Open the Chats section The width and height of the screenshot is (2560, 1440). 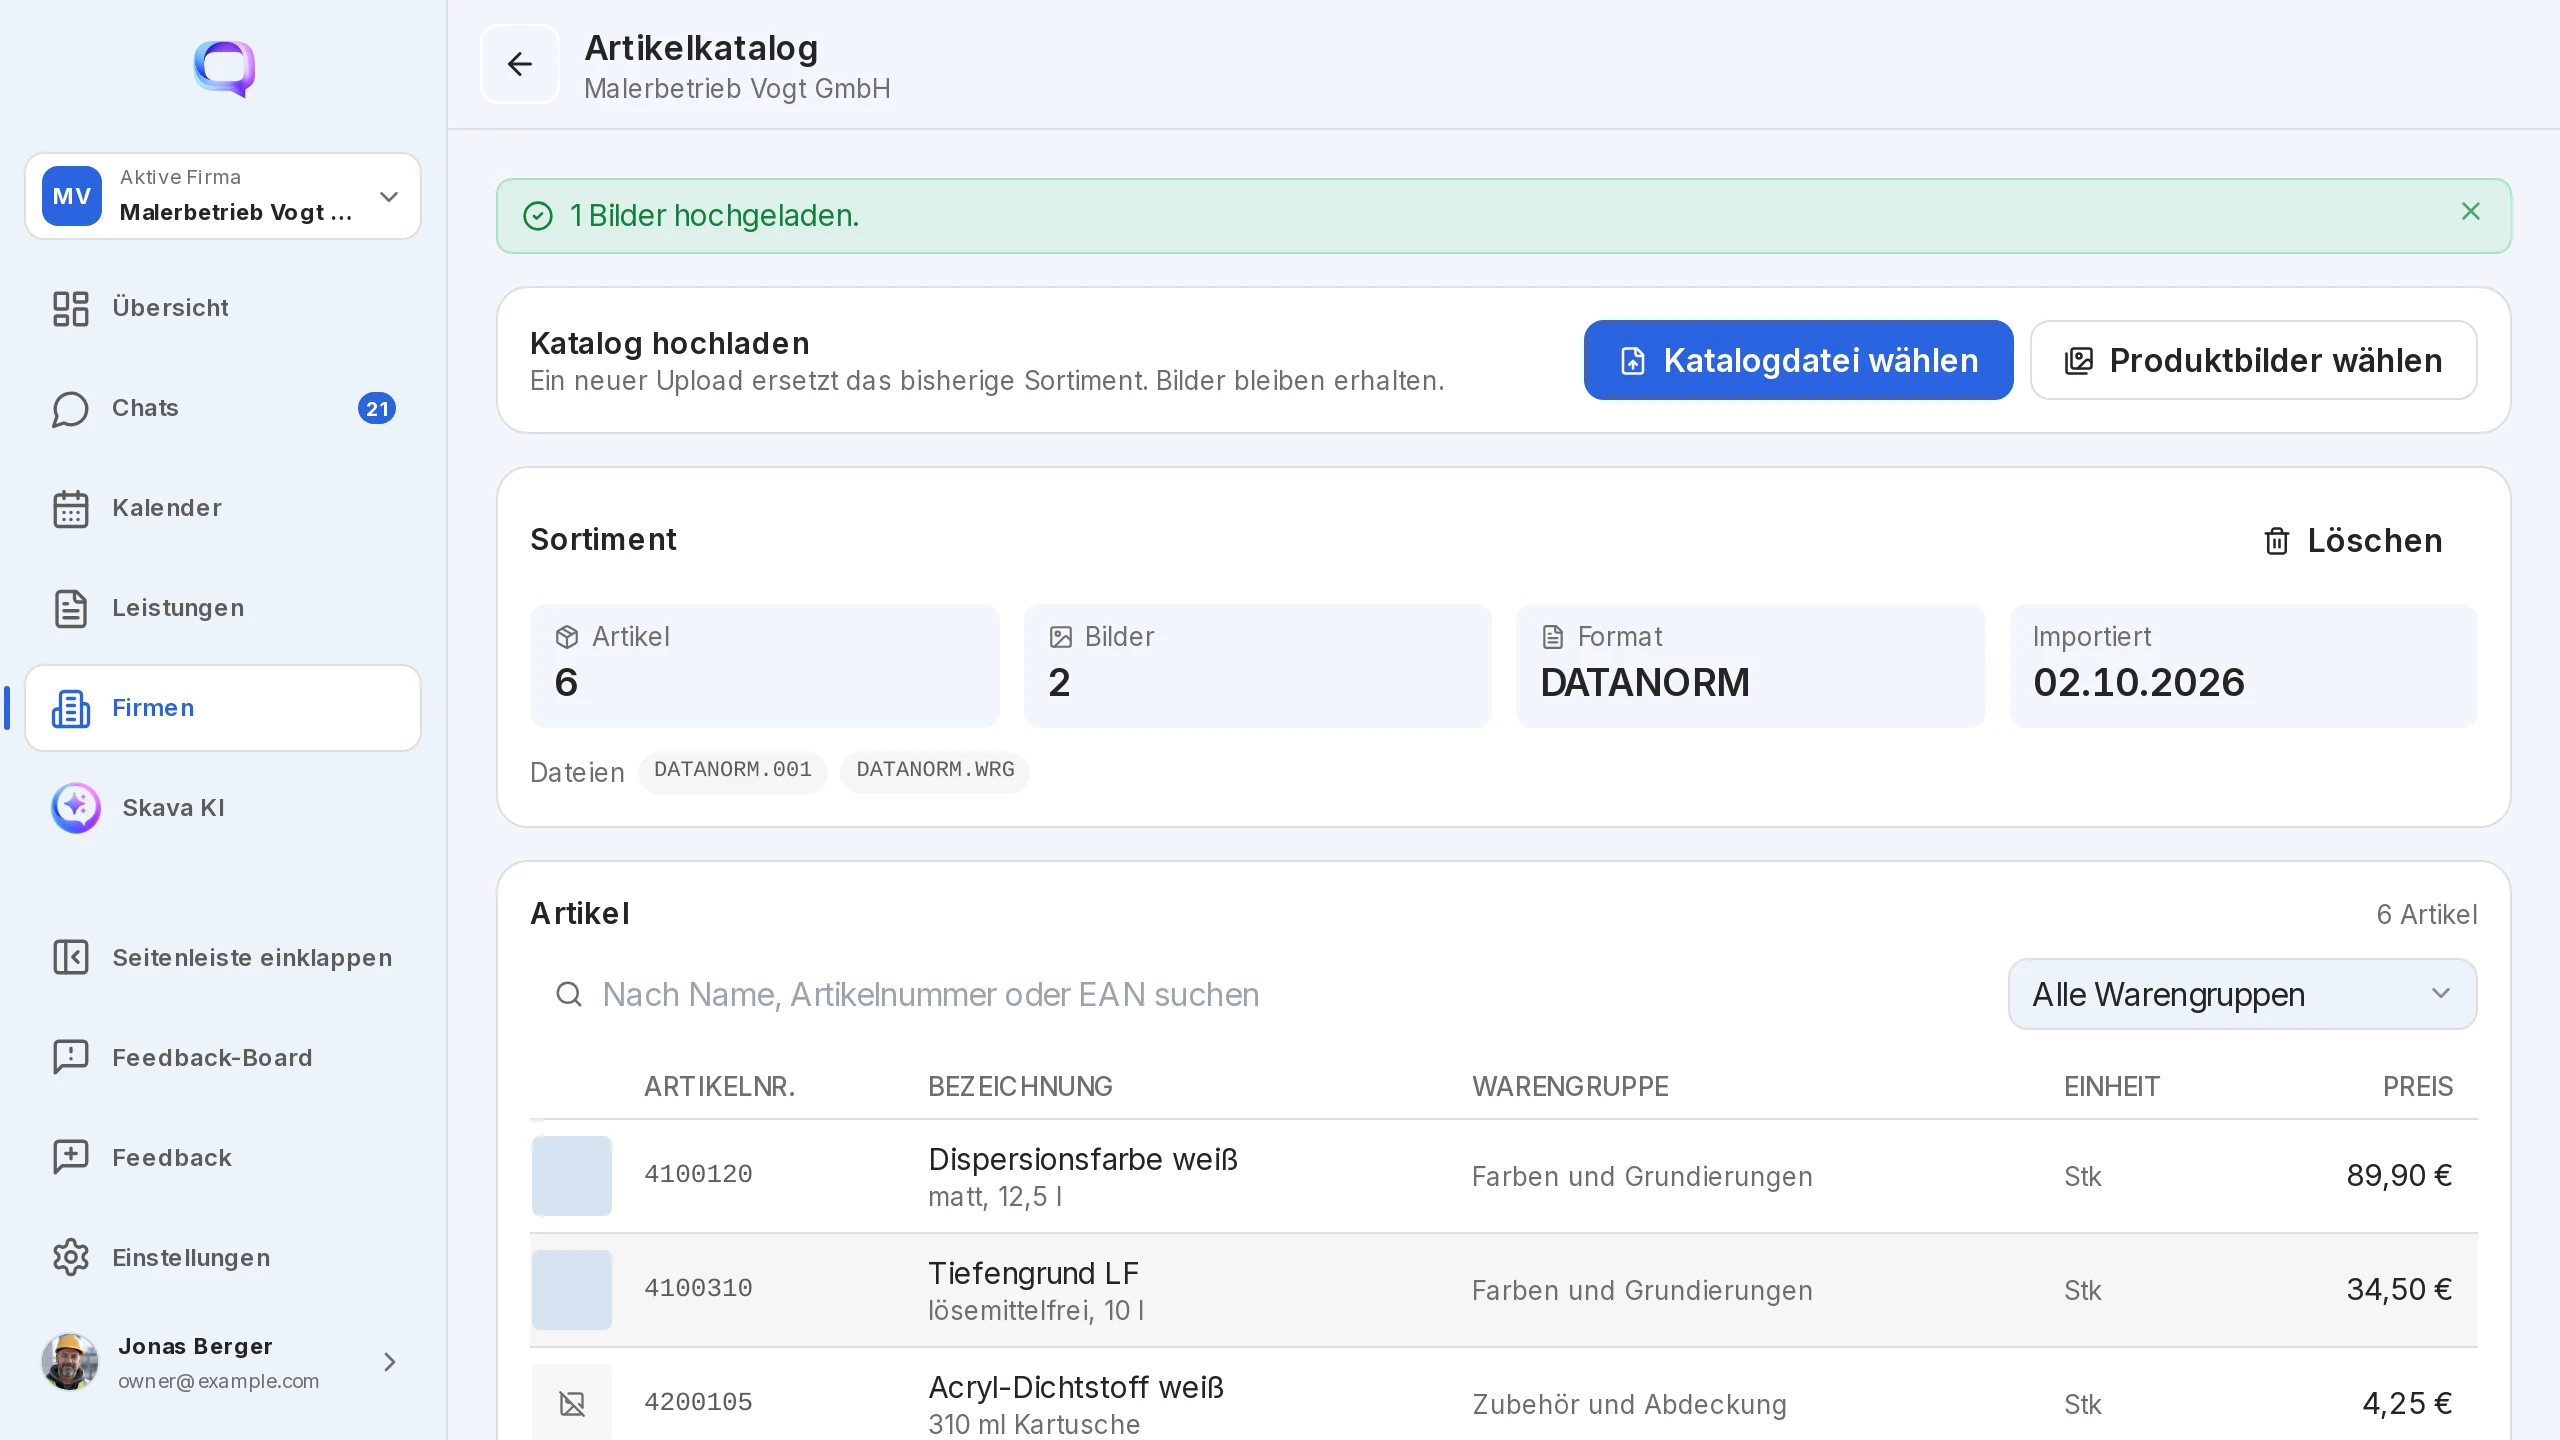point(223,408)
